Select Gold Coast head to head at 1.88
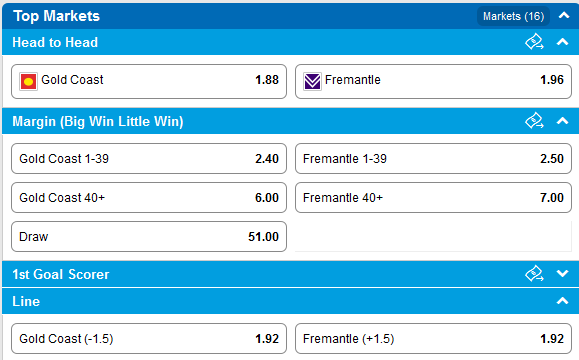This screenshot has width=579, height=360. tap(149, 82)
